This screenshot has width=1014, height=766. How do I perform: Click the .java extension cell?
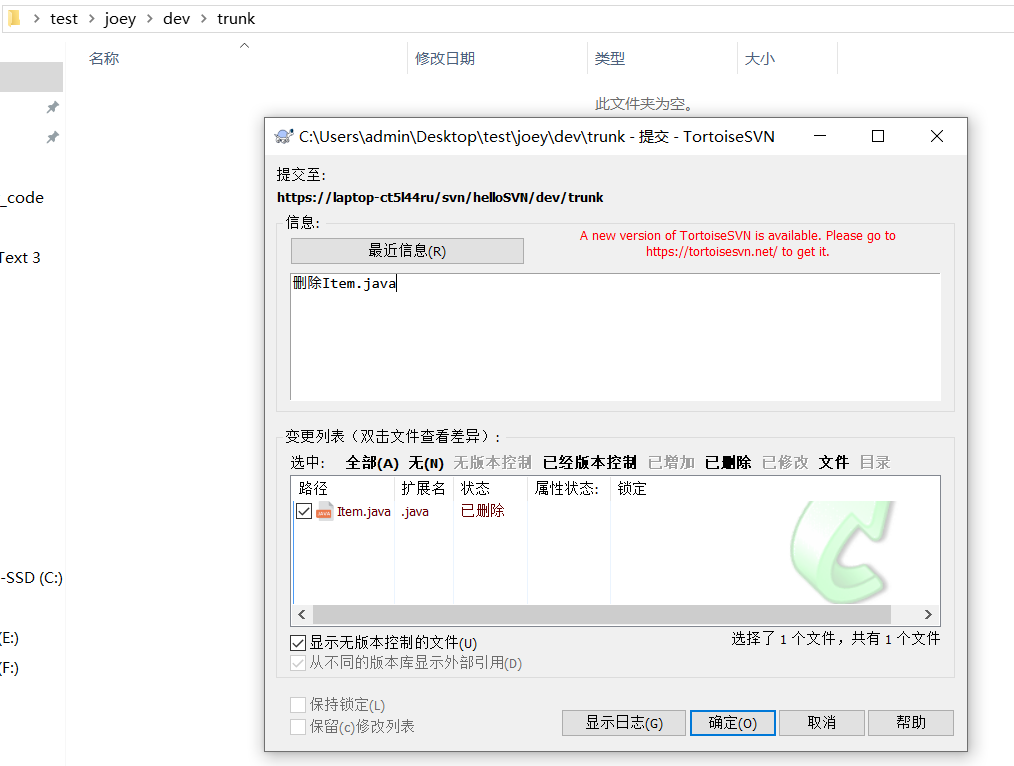point(415,511)
